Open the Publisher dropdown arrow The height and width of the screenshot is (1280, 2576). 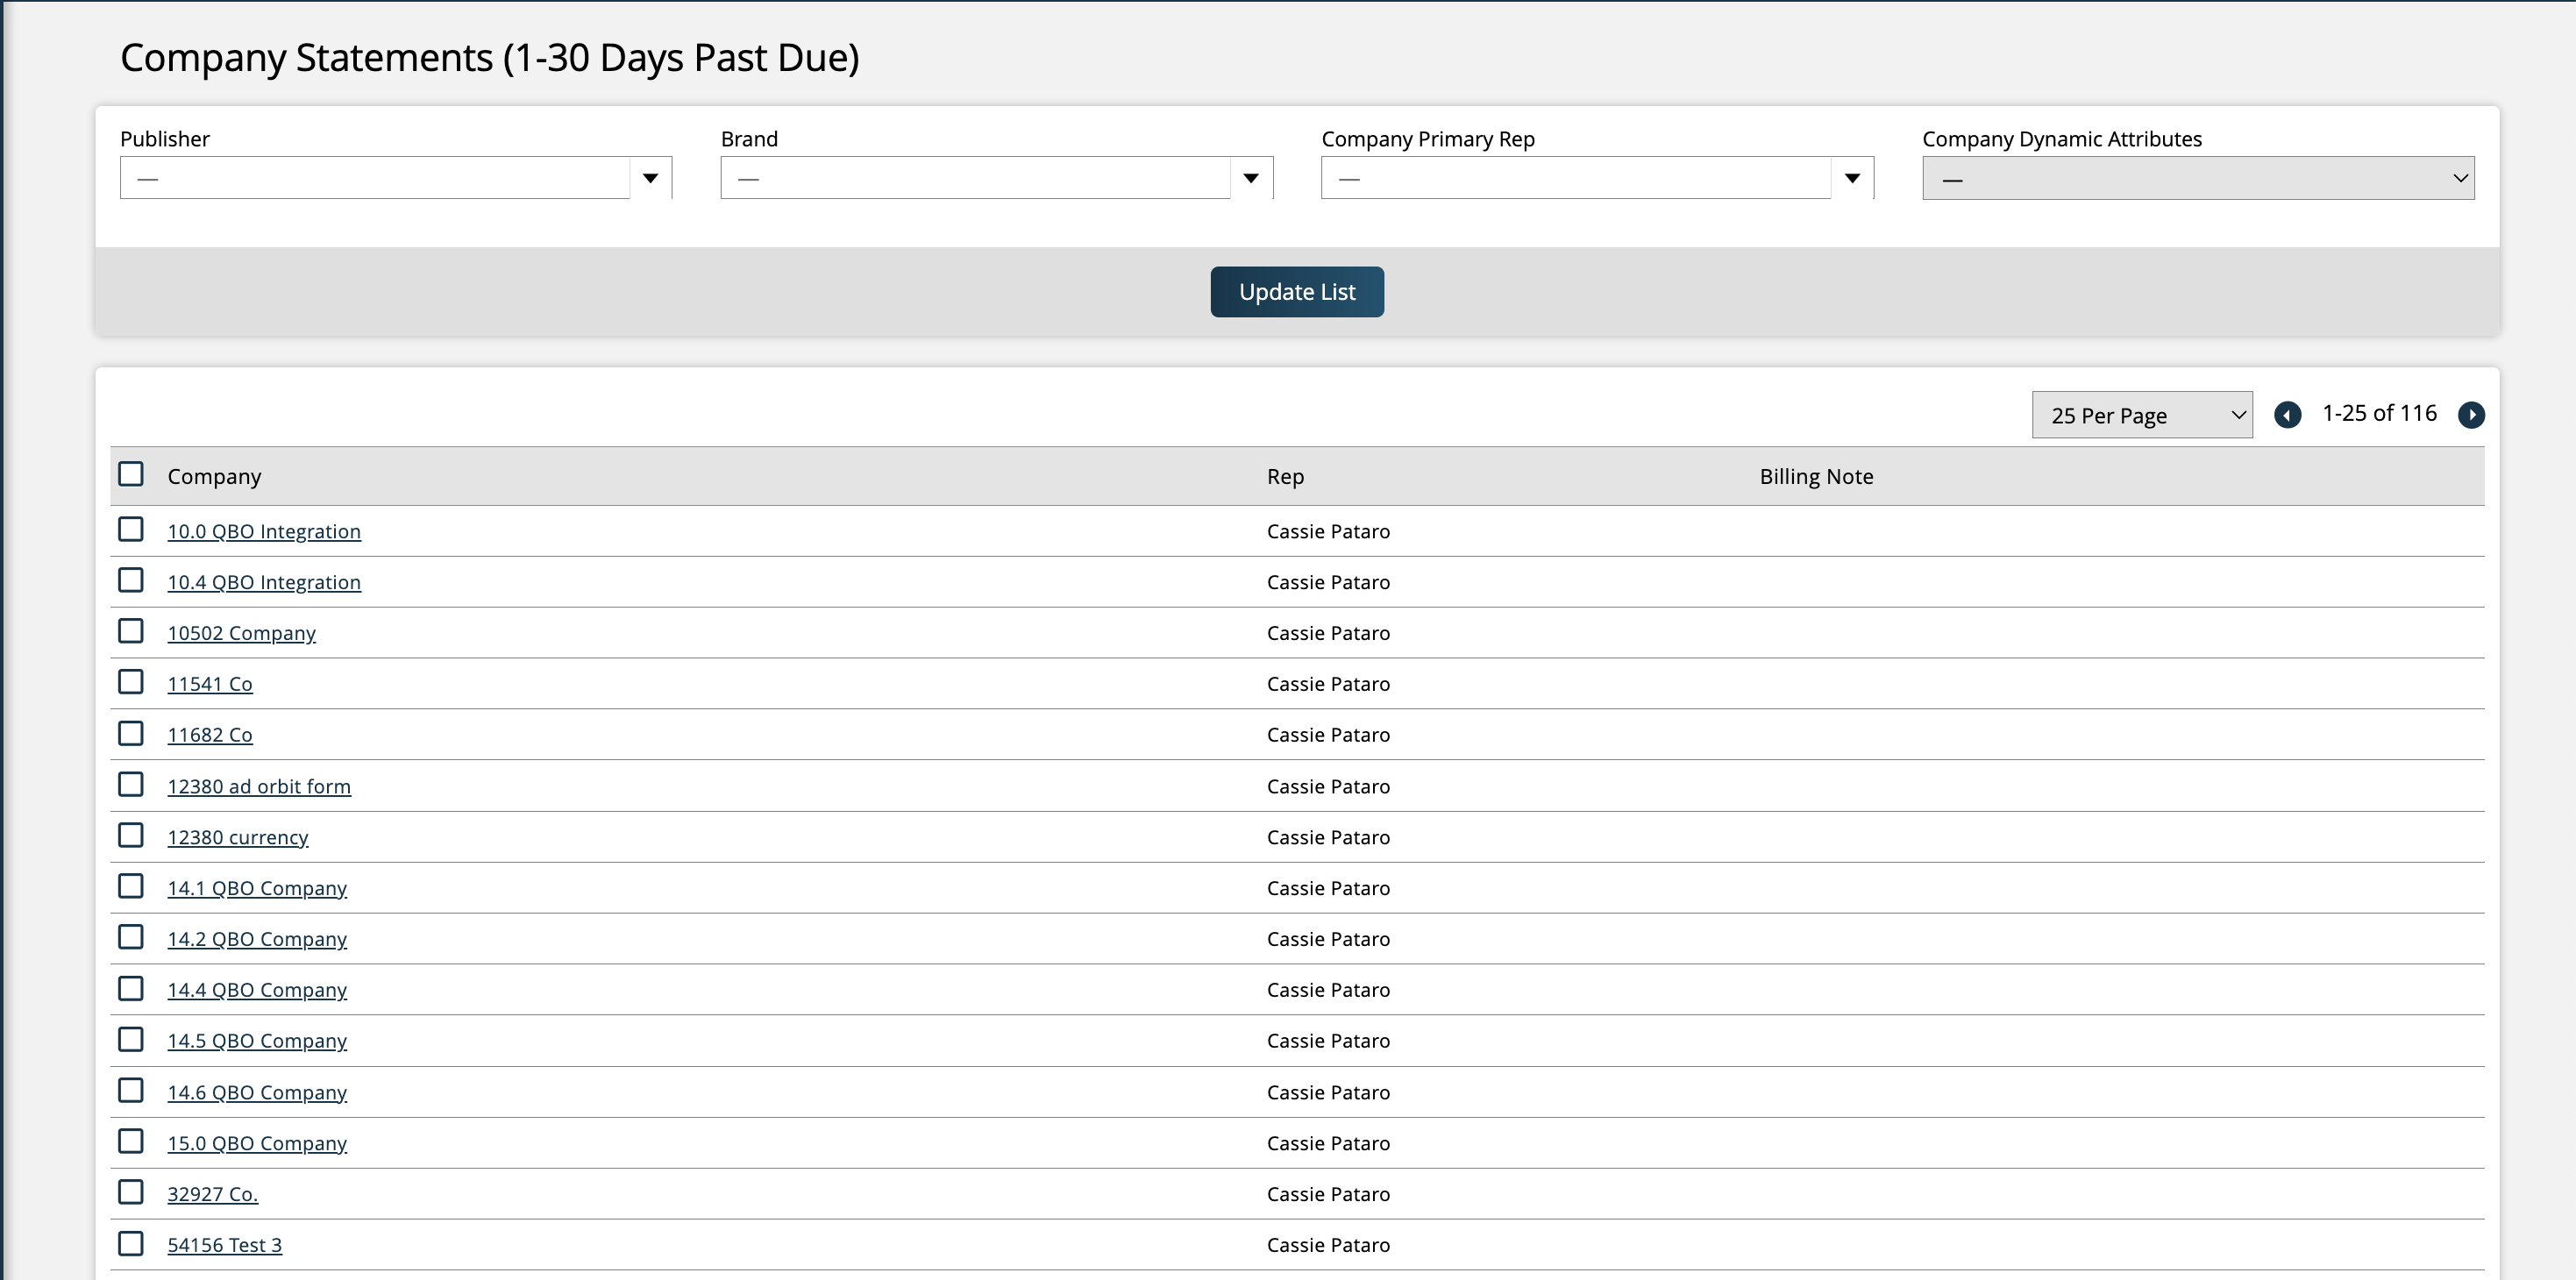click(650, 178)
